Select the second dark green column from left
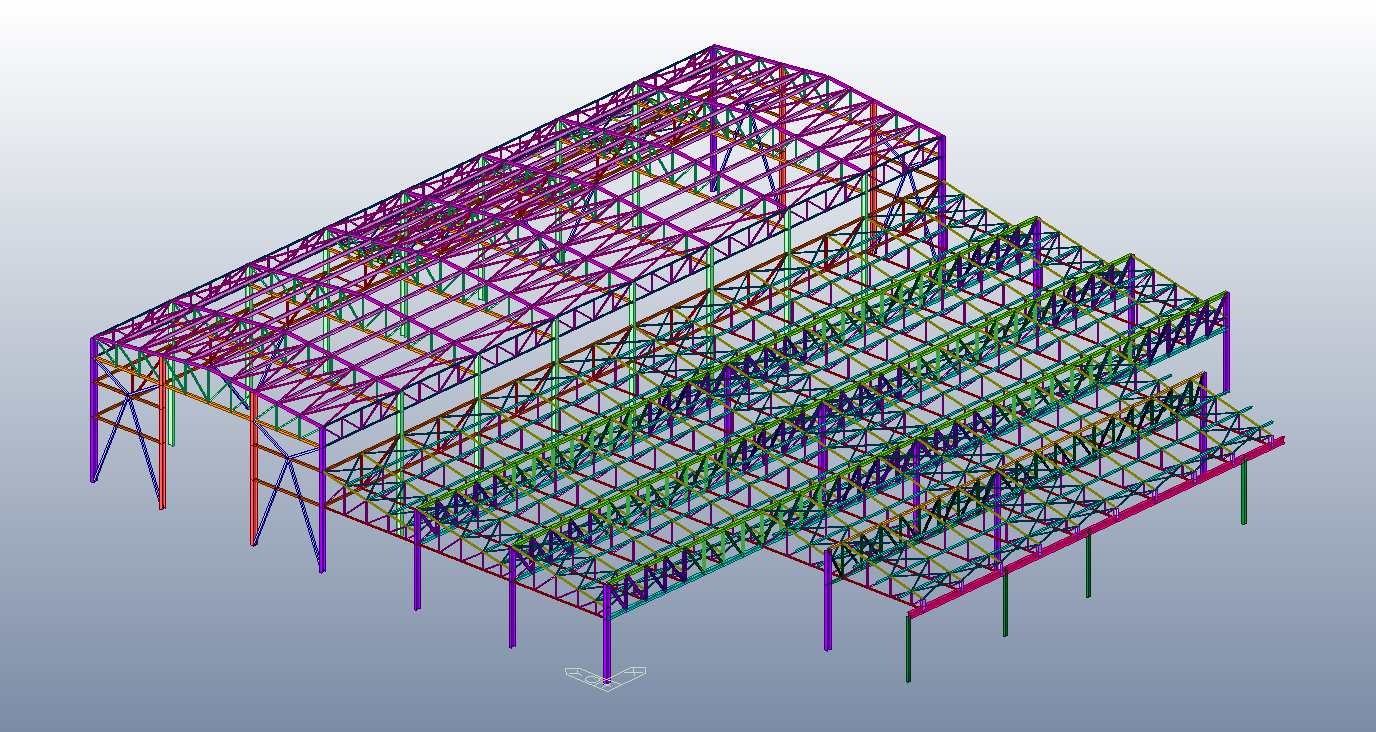Screen dimensions: 1376x732 1005,605
